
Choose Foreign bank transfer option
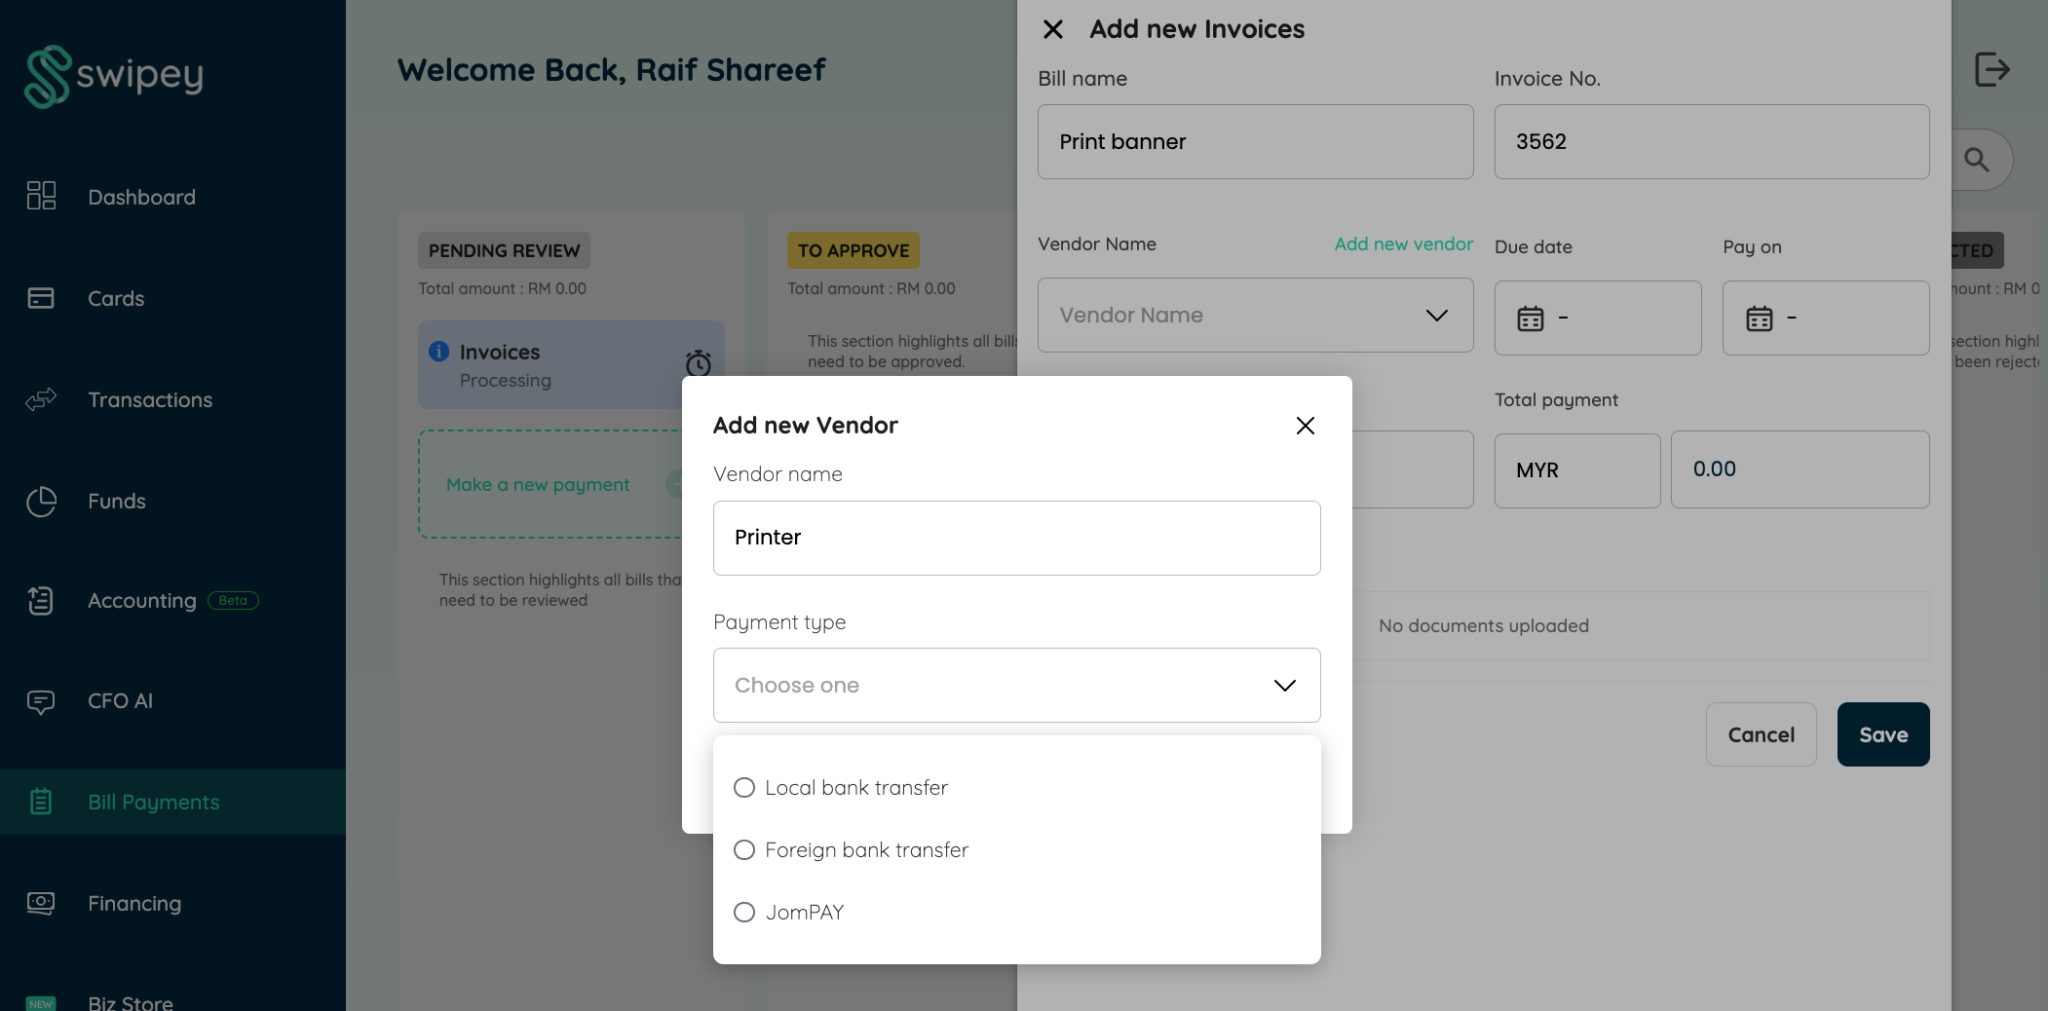[x=866, y=849]
